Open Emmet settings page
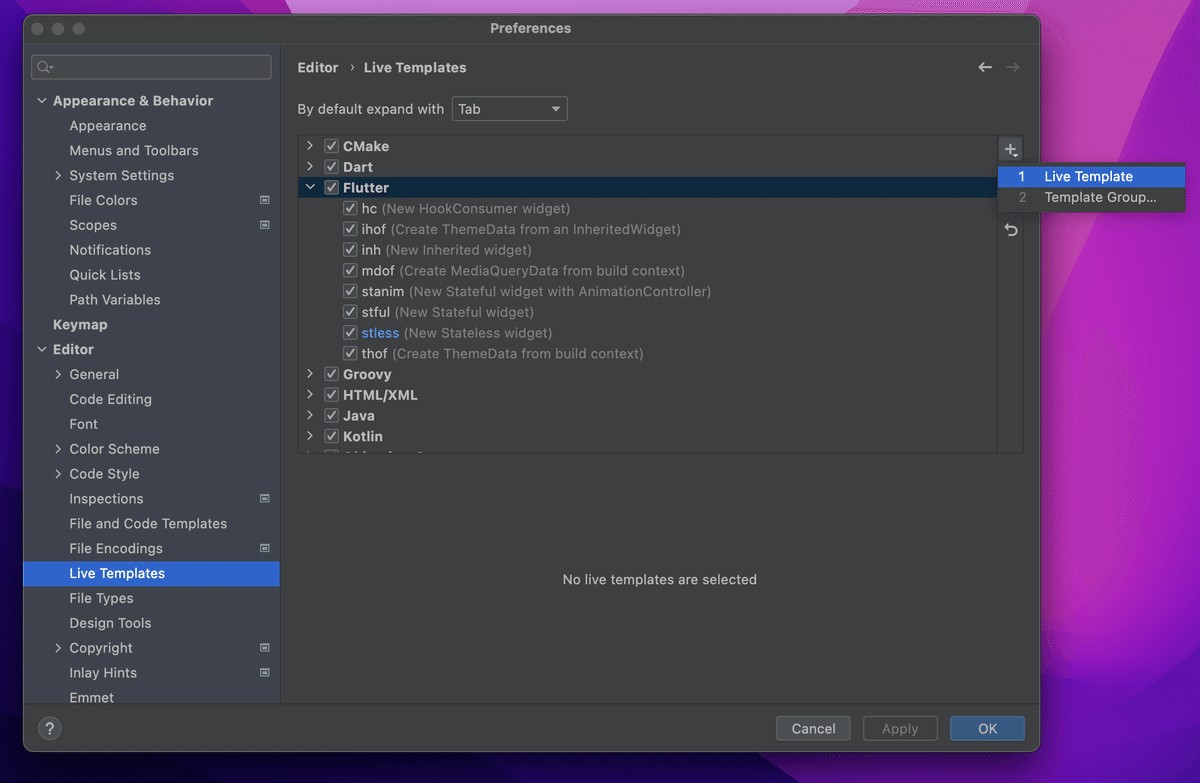The image size is (1200, 783). tap(92, 697)
